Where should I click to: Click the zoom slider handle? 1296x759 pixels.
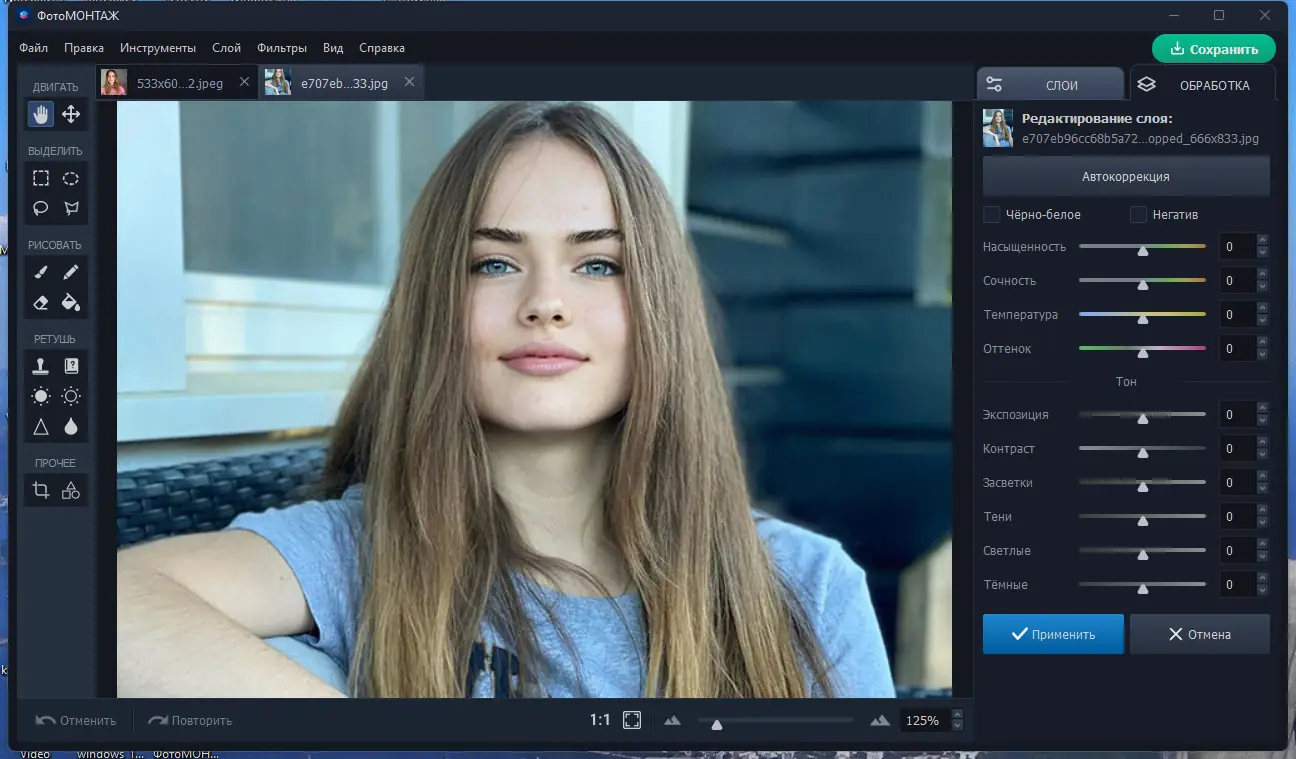tap(716, 724)
